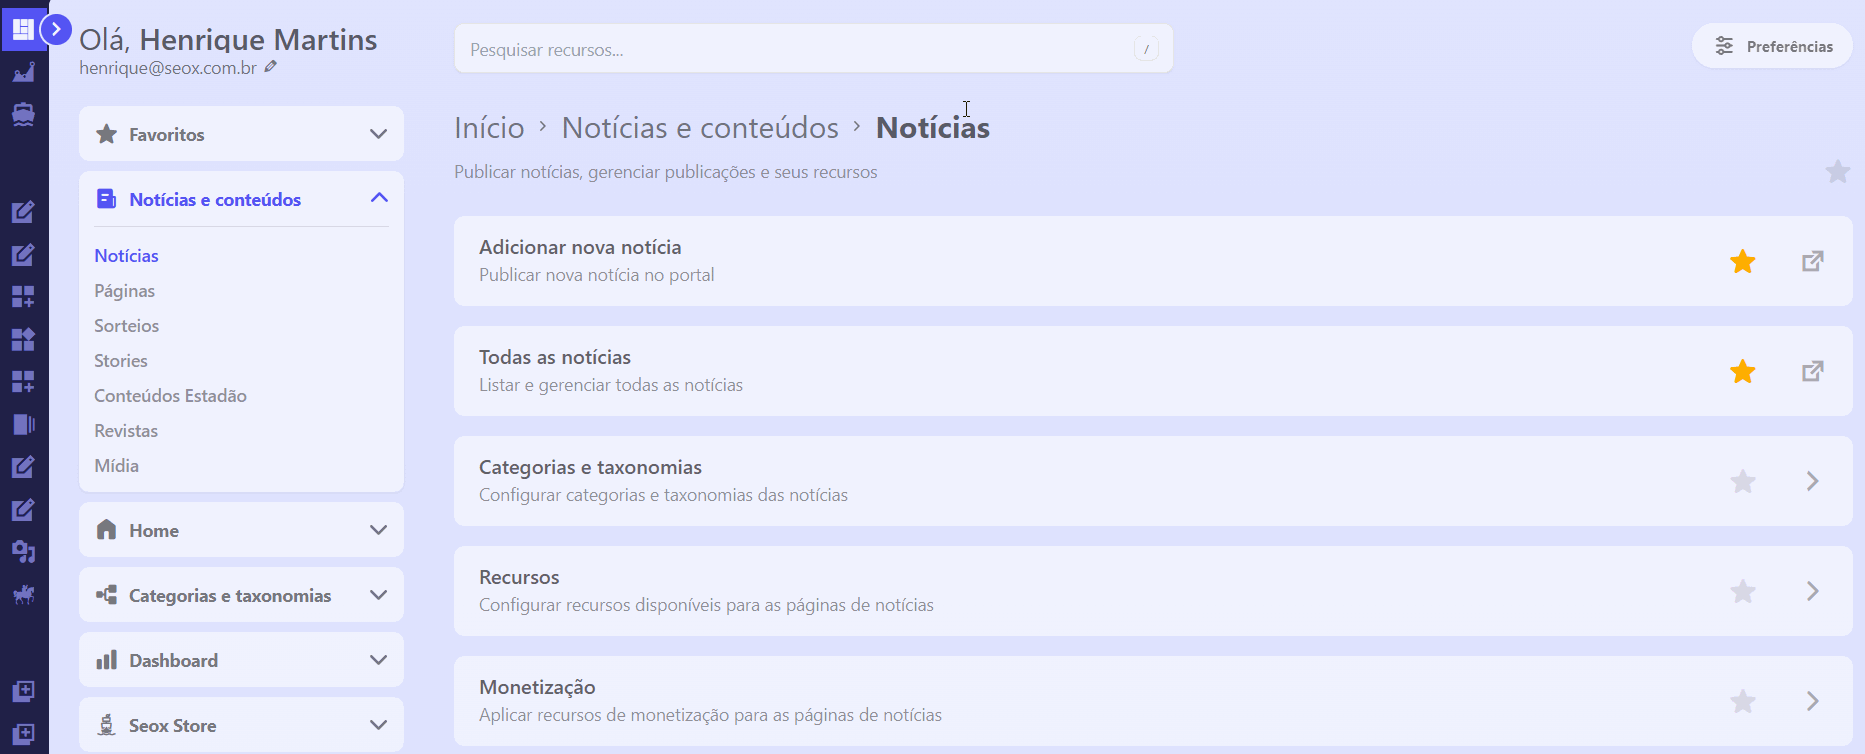The height and width of the screenshot is (754, 1865).
Task: Click the dashboard grid icon at sidebar top
Action: pyautogui.click(x=23, y=29)
